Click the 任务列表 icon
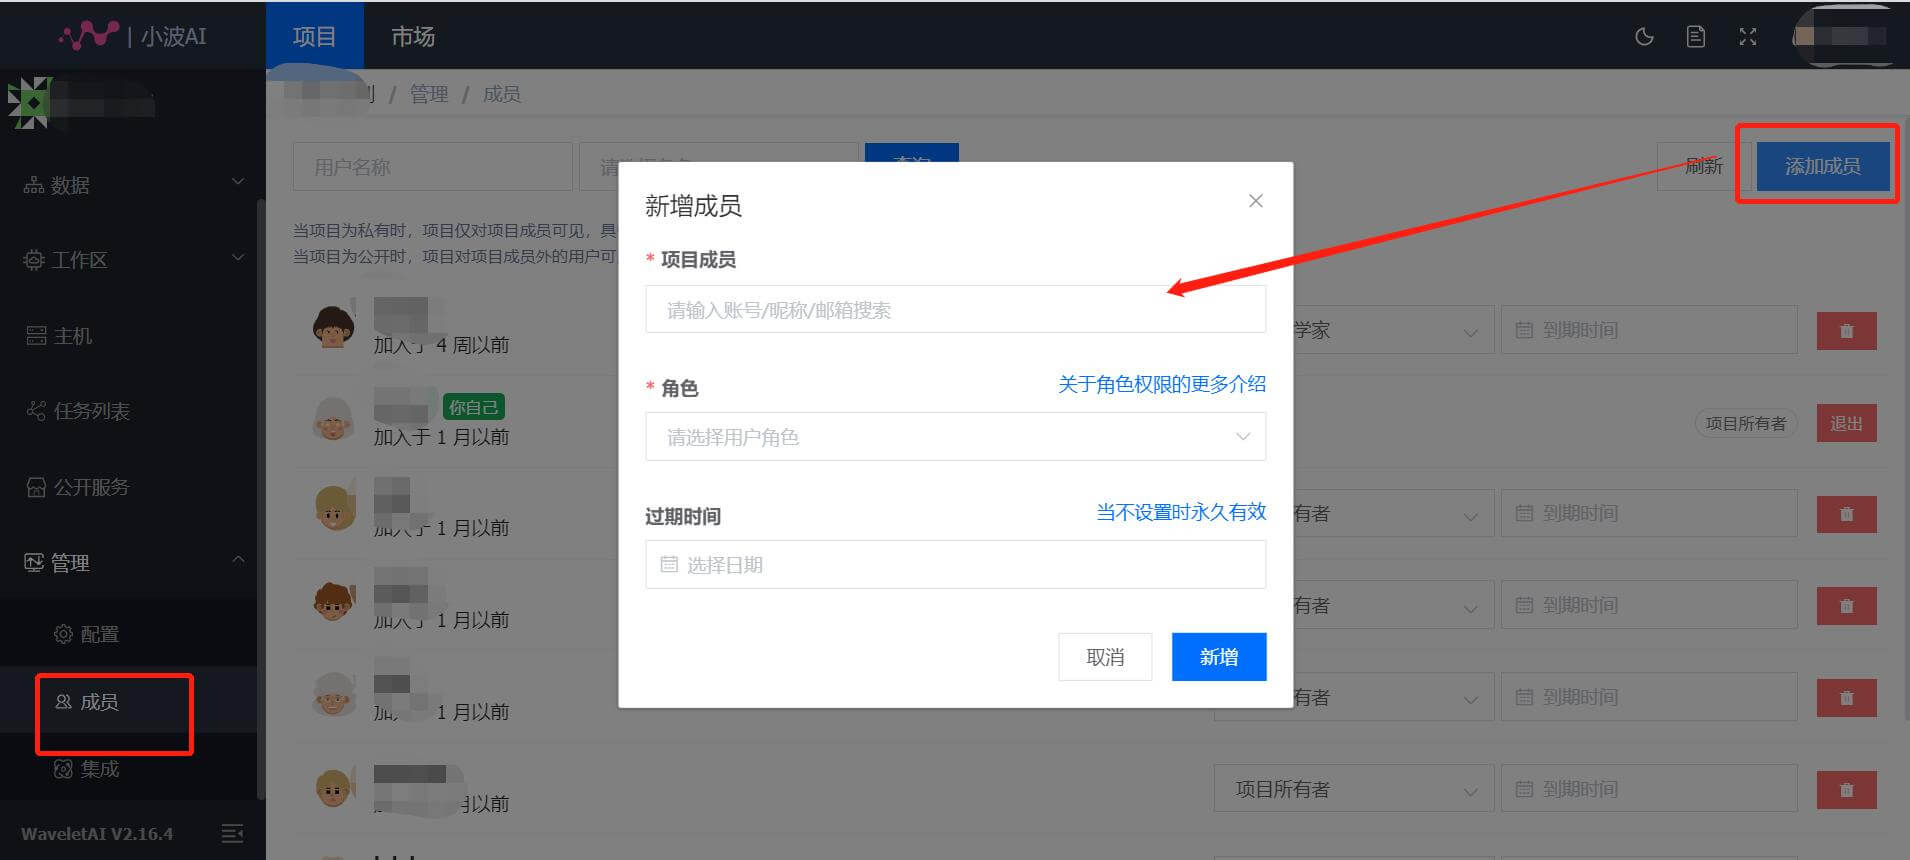 tap(36, 410)
